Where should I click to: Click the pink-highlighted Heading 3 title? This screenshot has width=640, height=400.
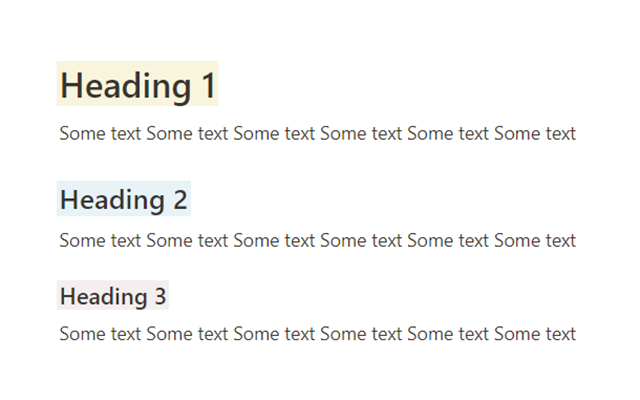pyautogui.click(x=113, y=295)
